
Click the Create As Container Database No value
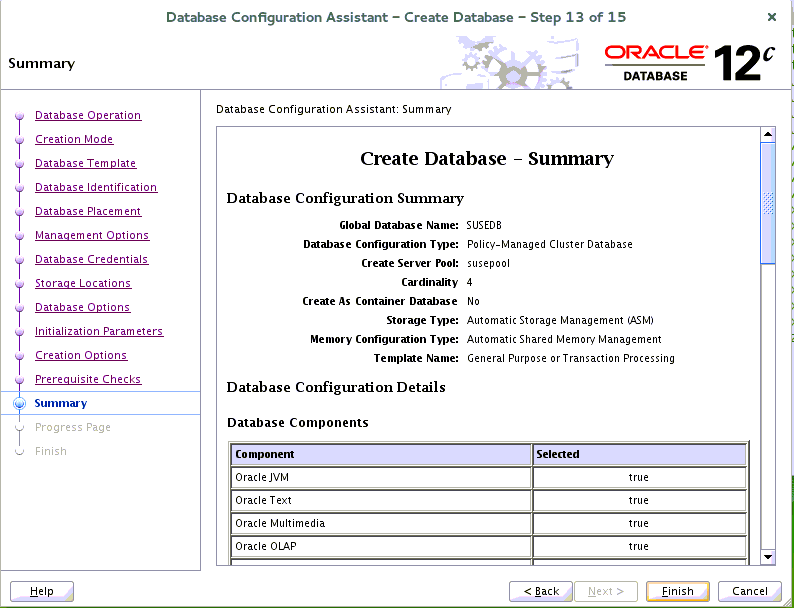(473, 301)
